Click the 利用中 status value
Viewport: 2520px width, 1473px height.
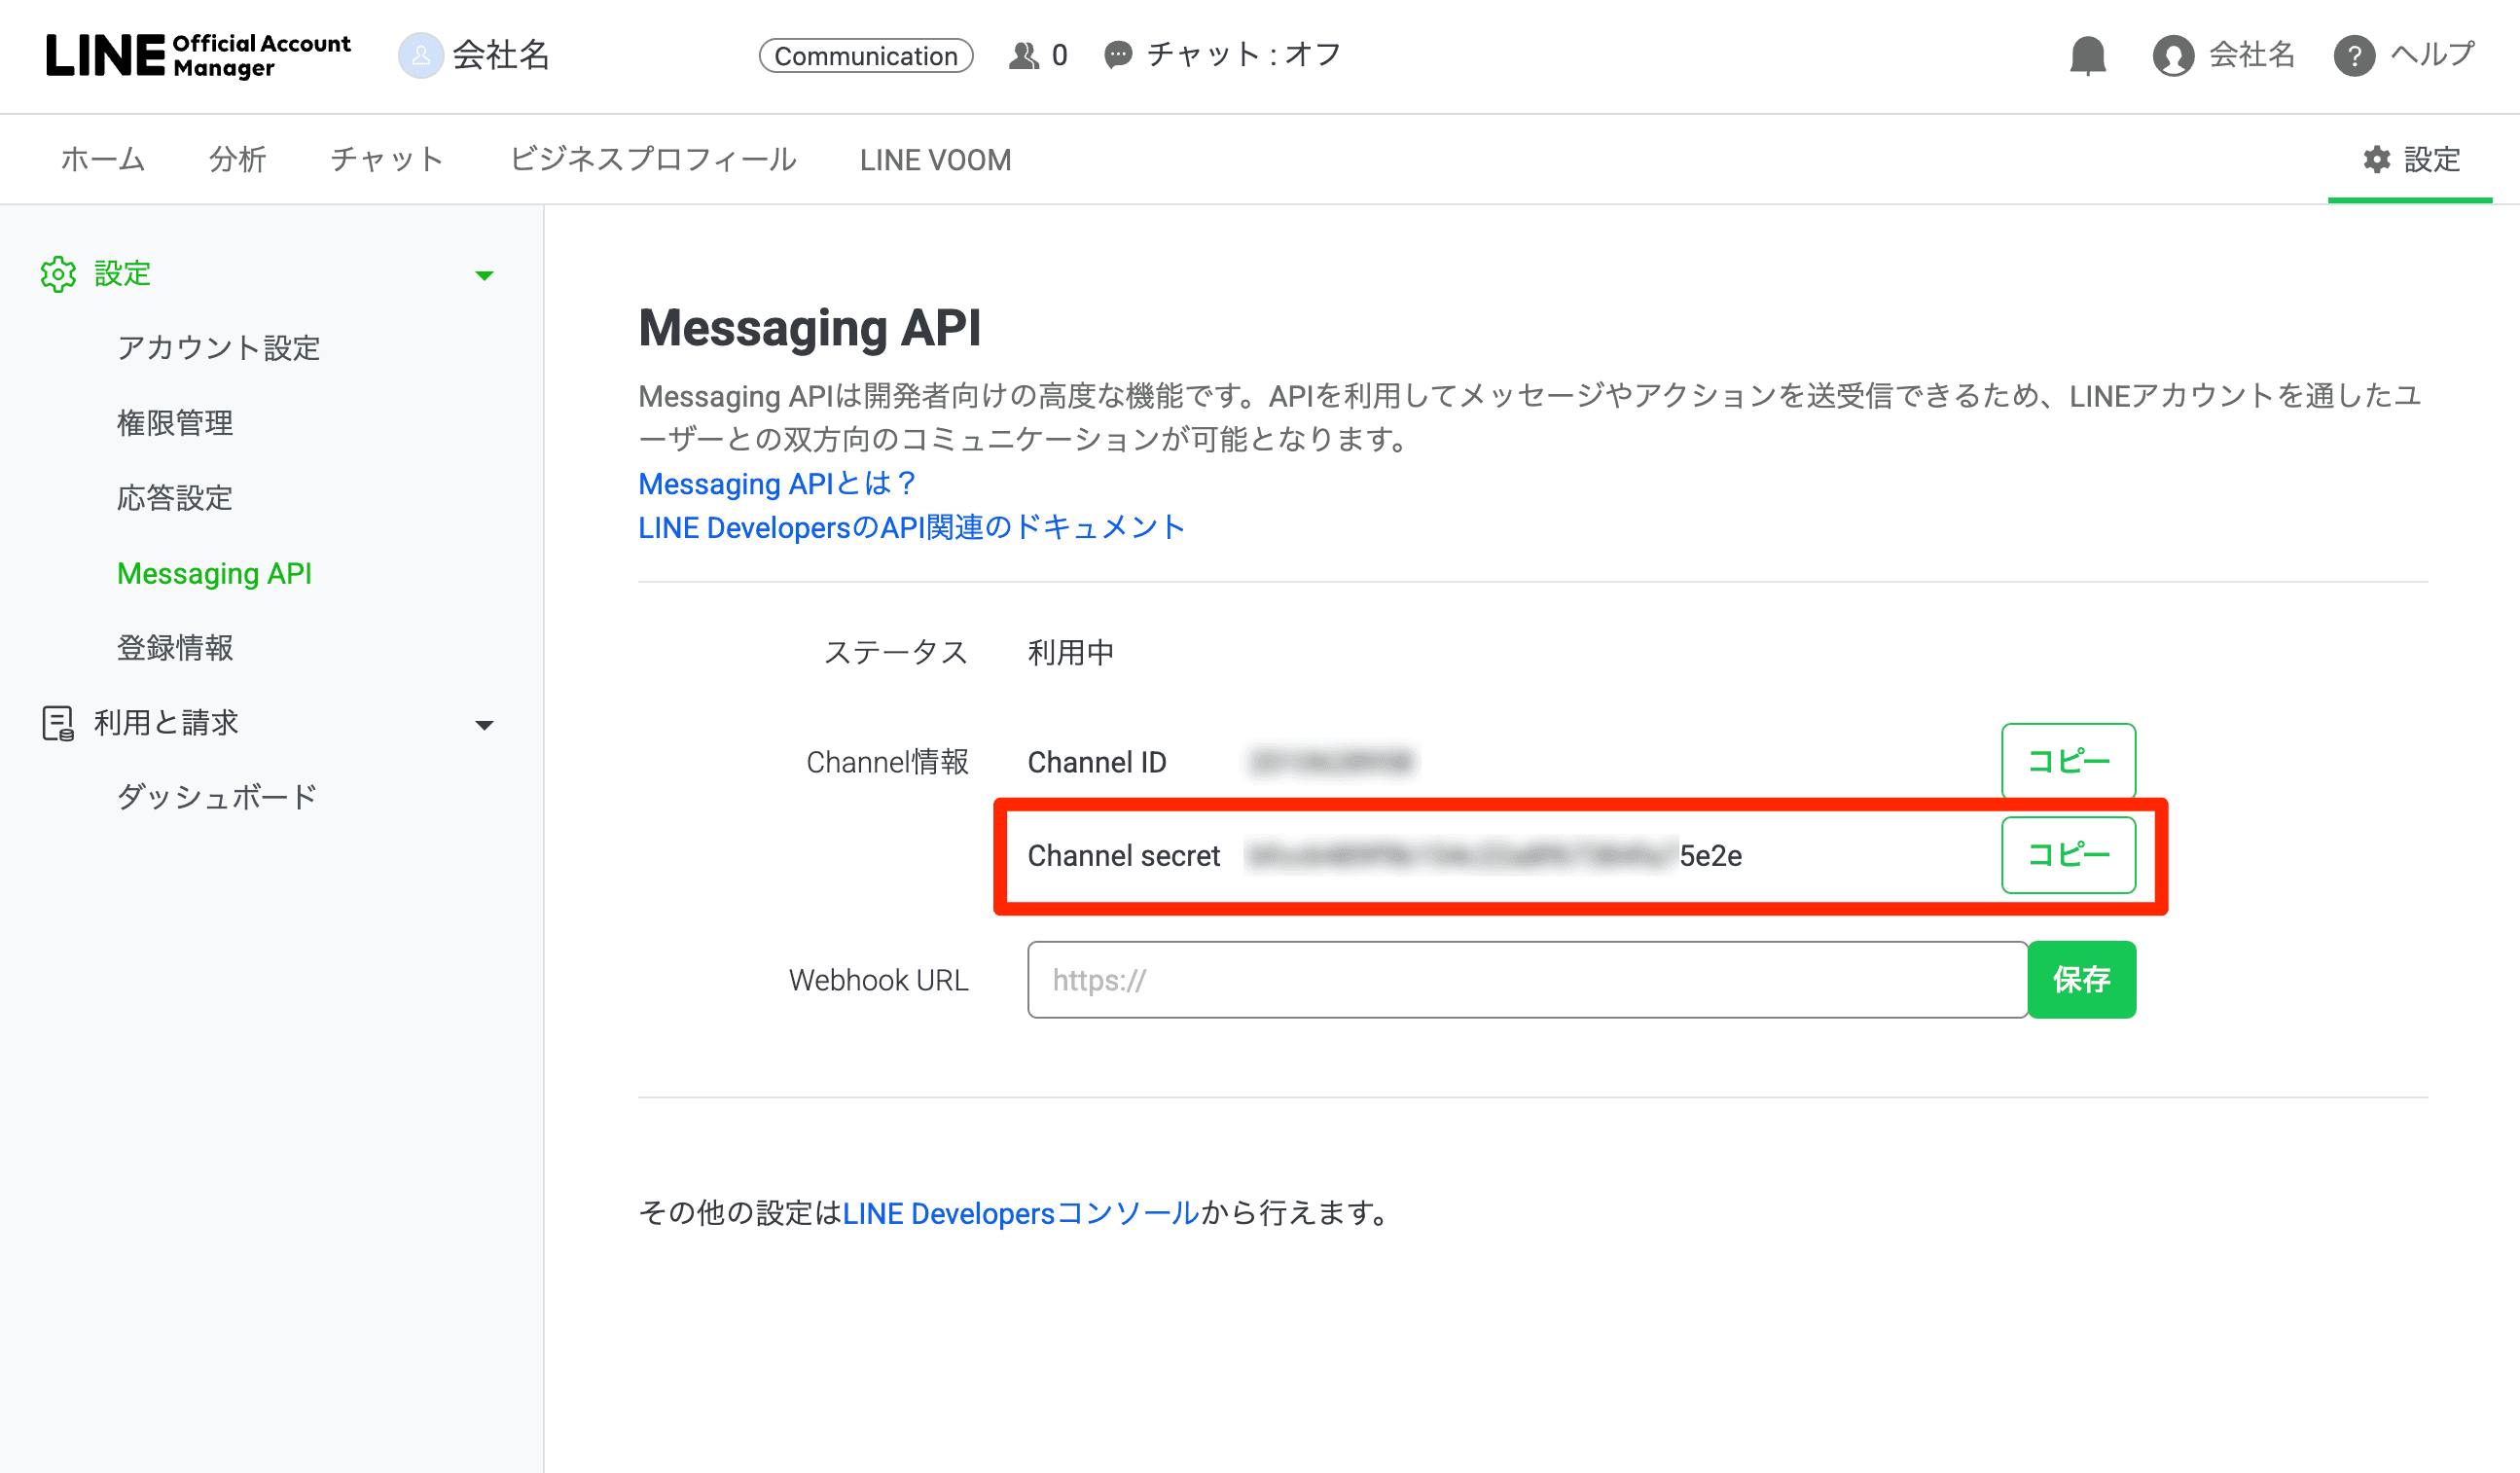pyautogui.click(x=1071, y=653)
